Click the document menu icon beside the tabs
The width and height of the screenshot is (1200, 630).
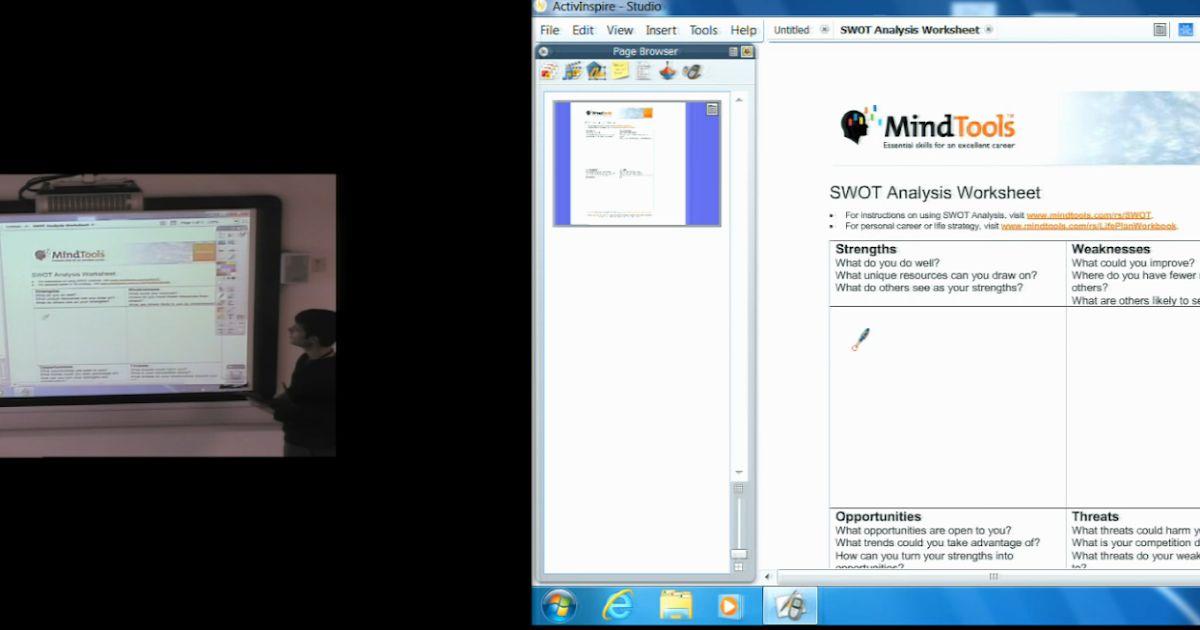click(x=1160, y=30)
